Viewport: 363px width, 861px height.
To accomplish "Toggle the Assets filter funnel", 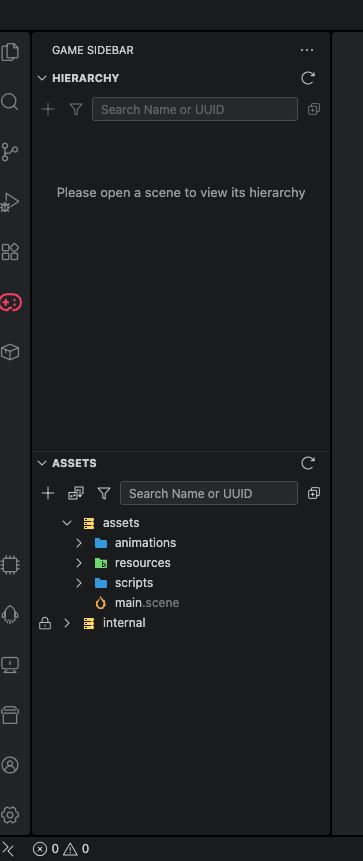I will coord(104,493).
